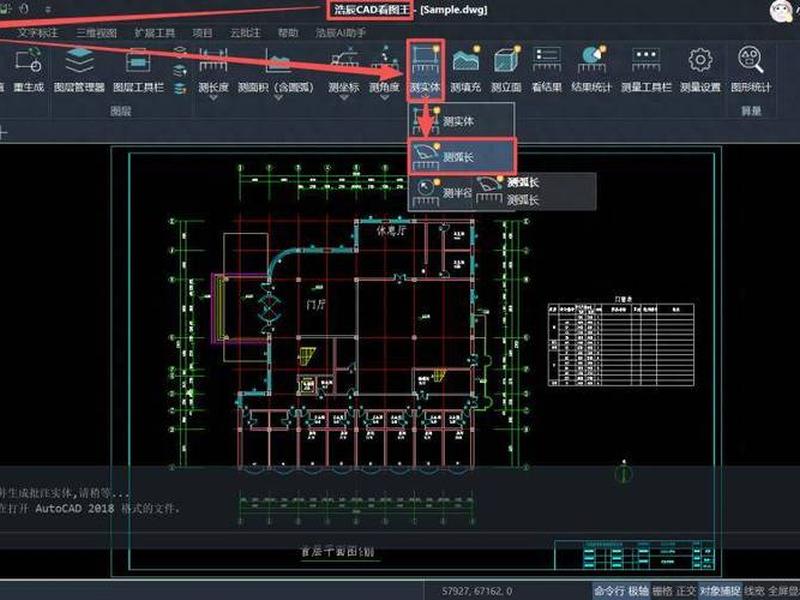
Task: Open 图形统计 shape statistics
Action: click(x=751, y=68)
